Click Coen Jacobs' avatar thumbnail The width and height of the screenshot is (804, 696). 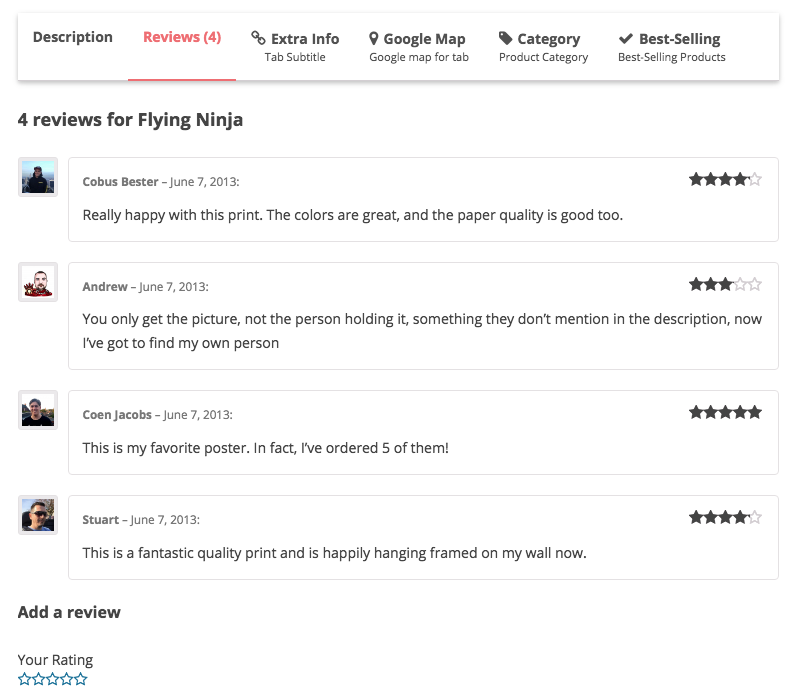(x=38, y=410)
